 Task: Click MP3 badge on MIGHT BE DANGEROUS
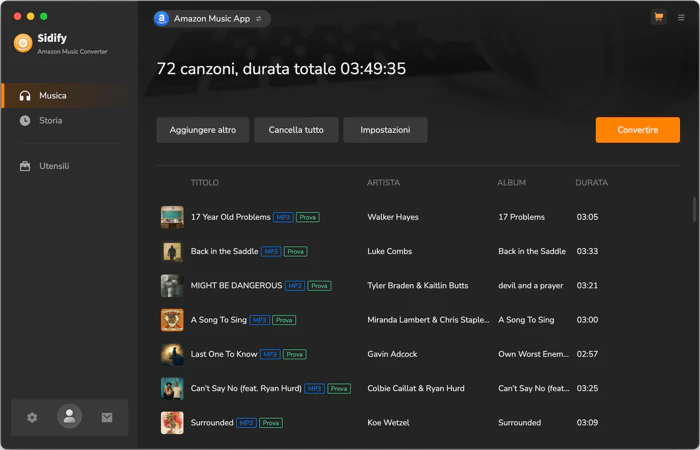[295, 286]
